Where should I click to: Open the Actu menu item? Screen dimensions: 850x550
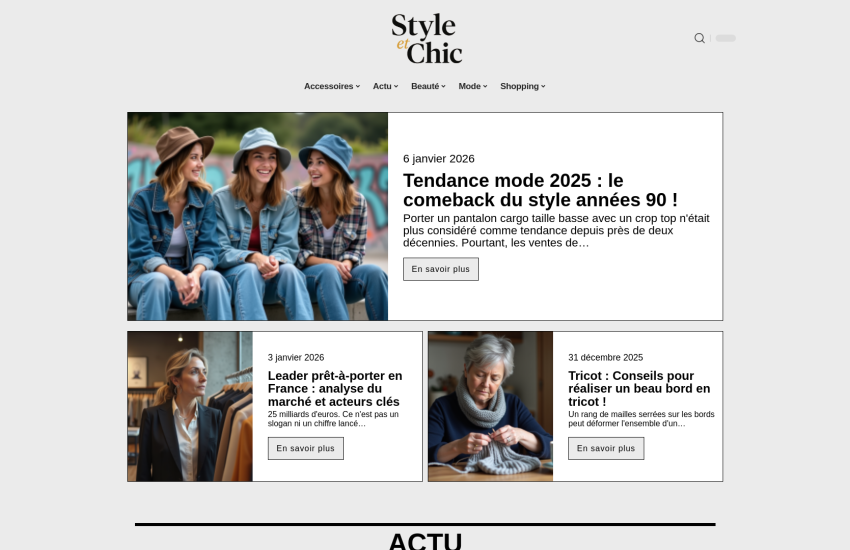(385, 86)
